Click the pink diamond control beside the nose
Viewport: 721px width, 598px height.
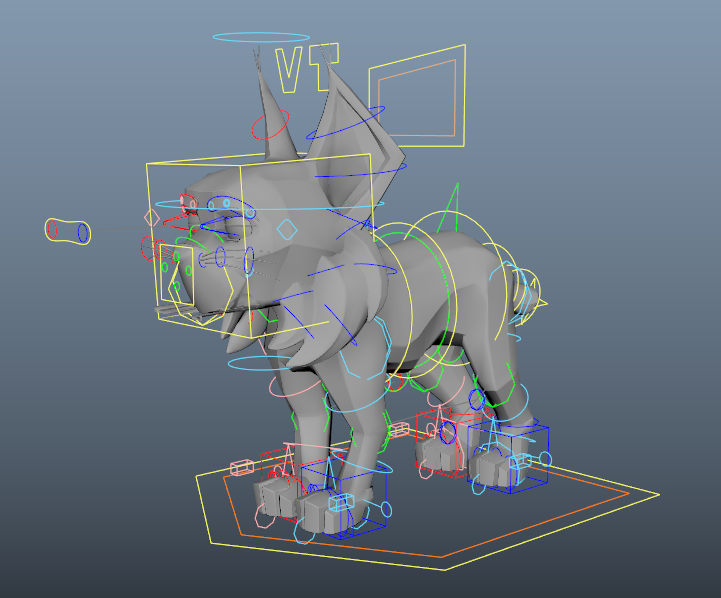click(x=152, y=218)
